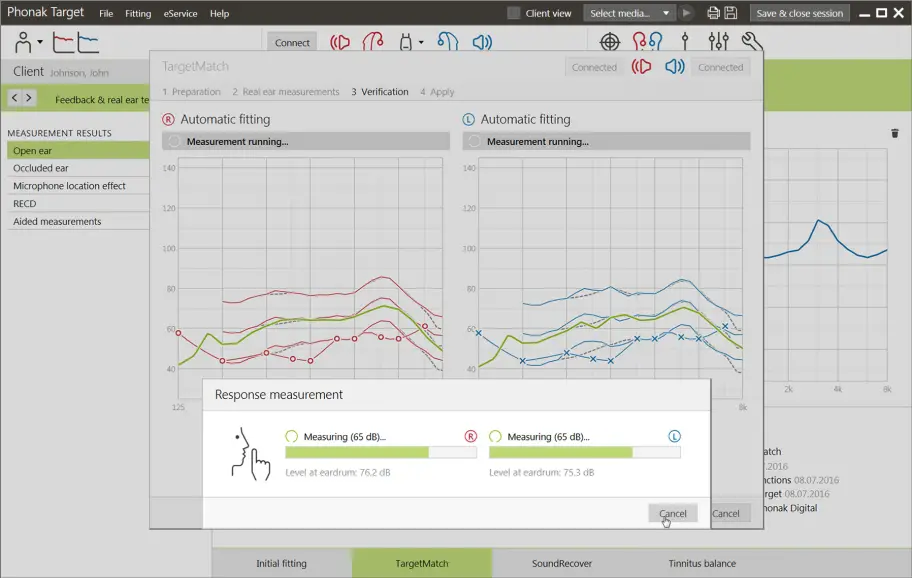Enable the Client view checkbox
The width and height of the screenshot is (912, 578).
pyautogui.click(x=514, y=13)
